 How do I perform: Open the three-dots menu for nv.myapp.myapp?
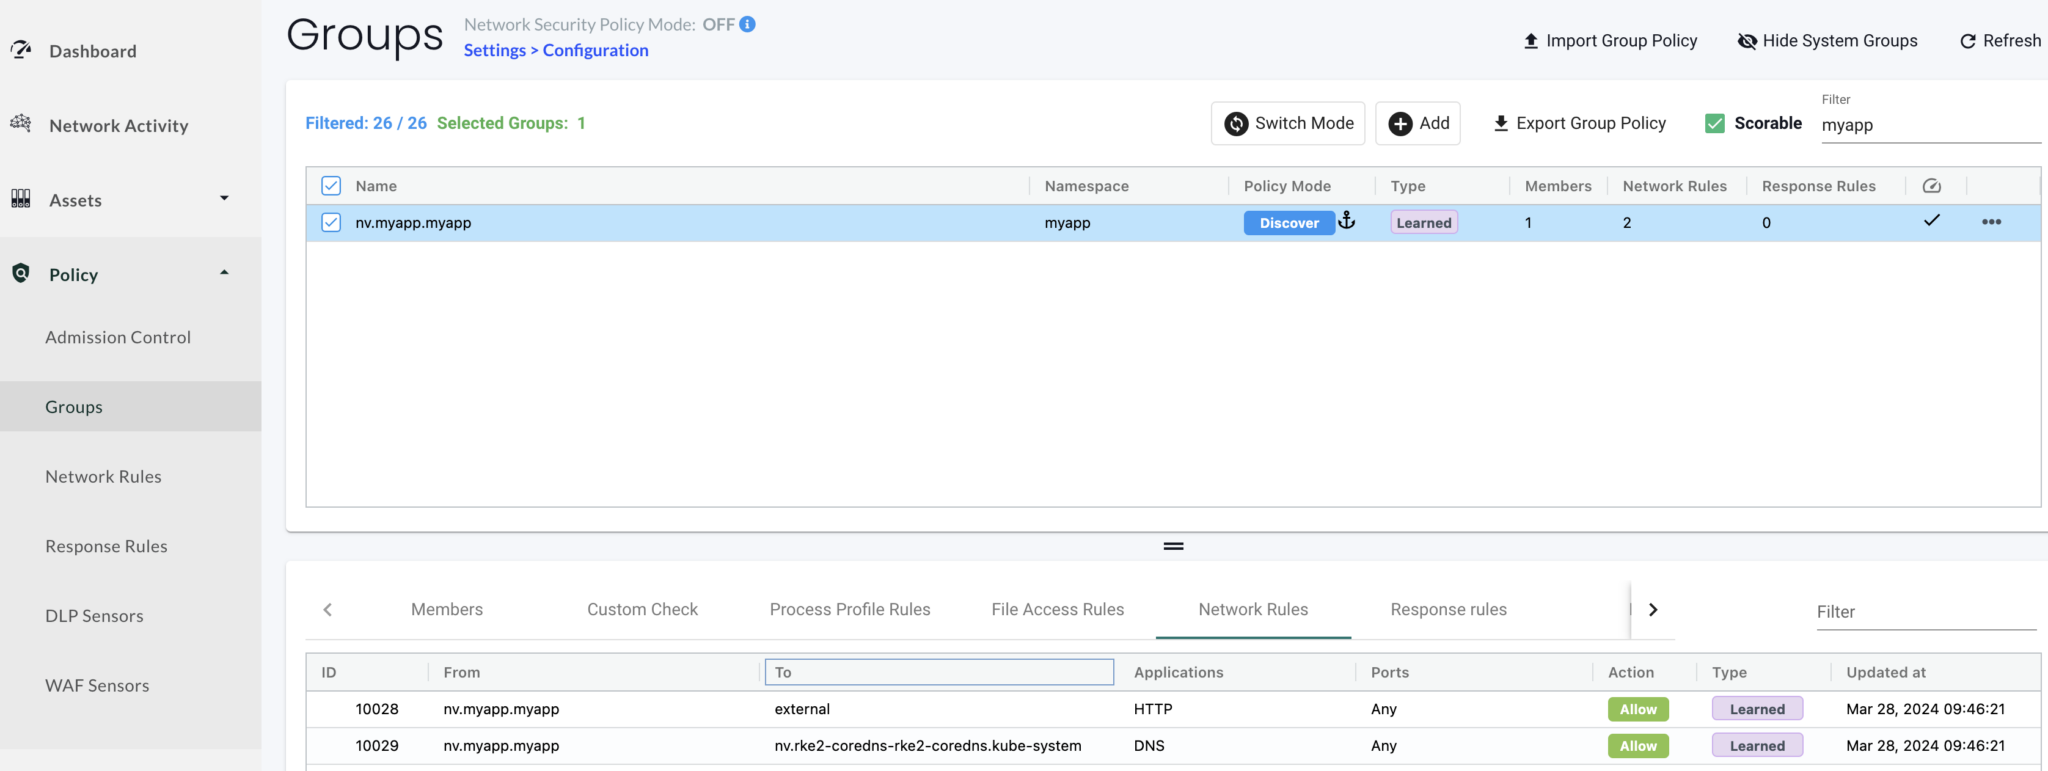pos(1991,222)
